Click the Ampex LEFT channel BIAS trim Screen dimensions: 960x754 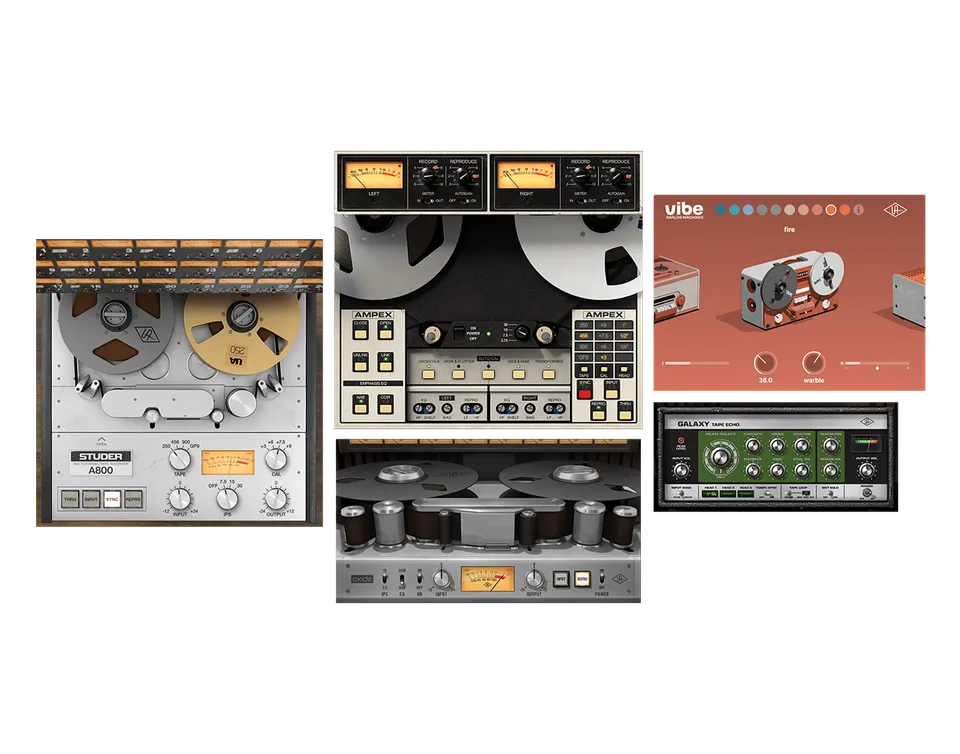447,408
